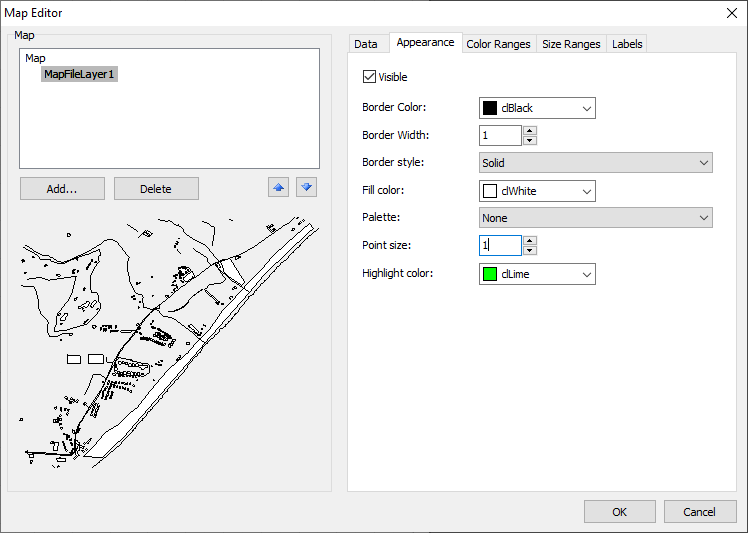The height and width of the screenshot is (533, 748).
Task: Open the Border style dropdown
Action: pyautogui.click(x=595, y=163)
